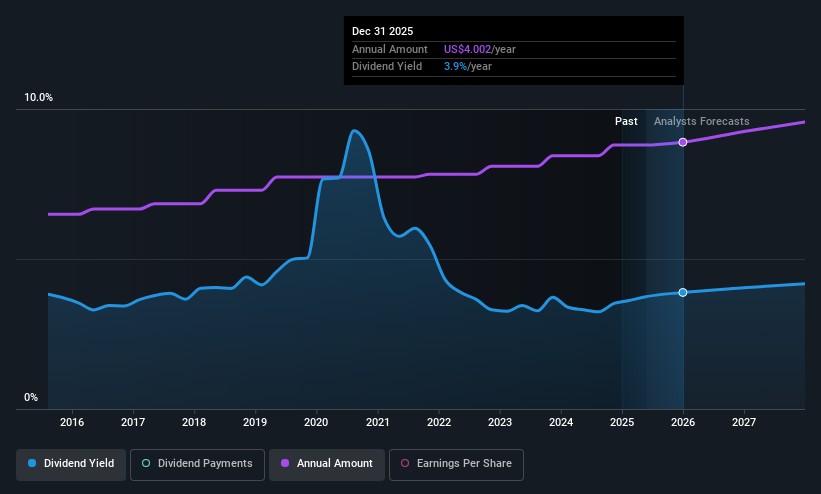Select the 2023 label on the x-axis
This screenshot has height=494, width=821.
(x=499, y=423)
